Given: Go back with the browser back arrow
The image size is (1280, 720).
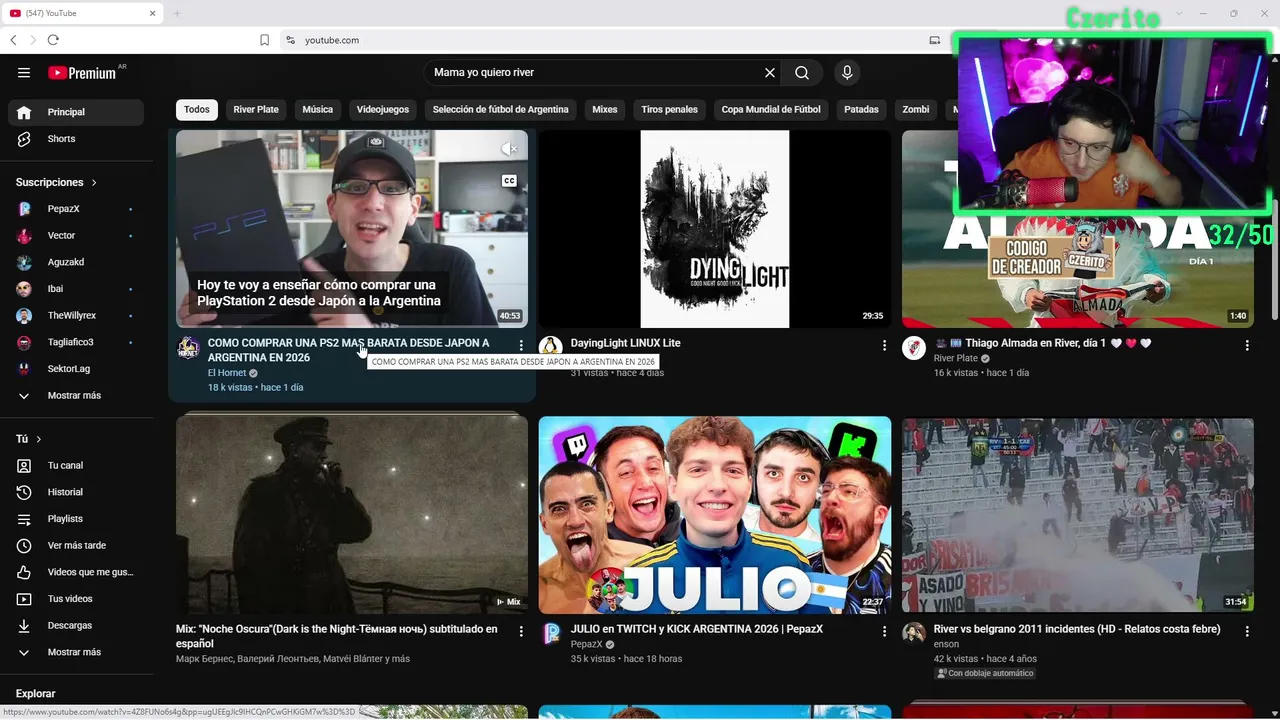Looking at the screenshot, I should [13, 40].
